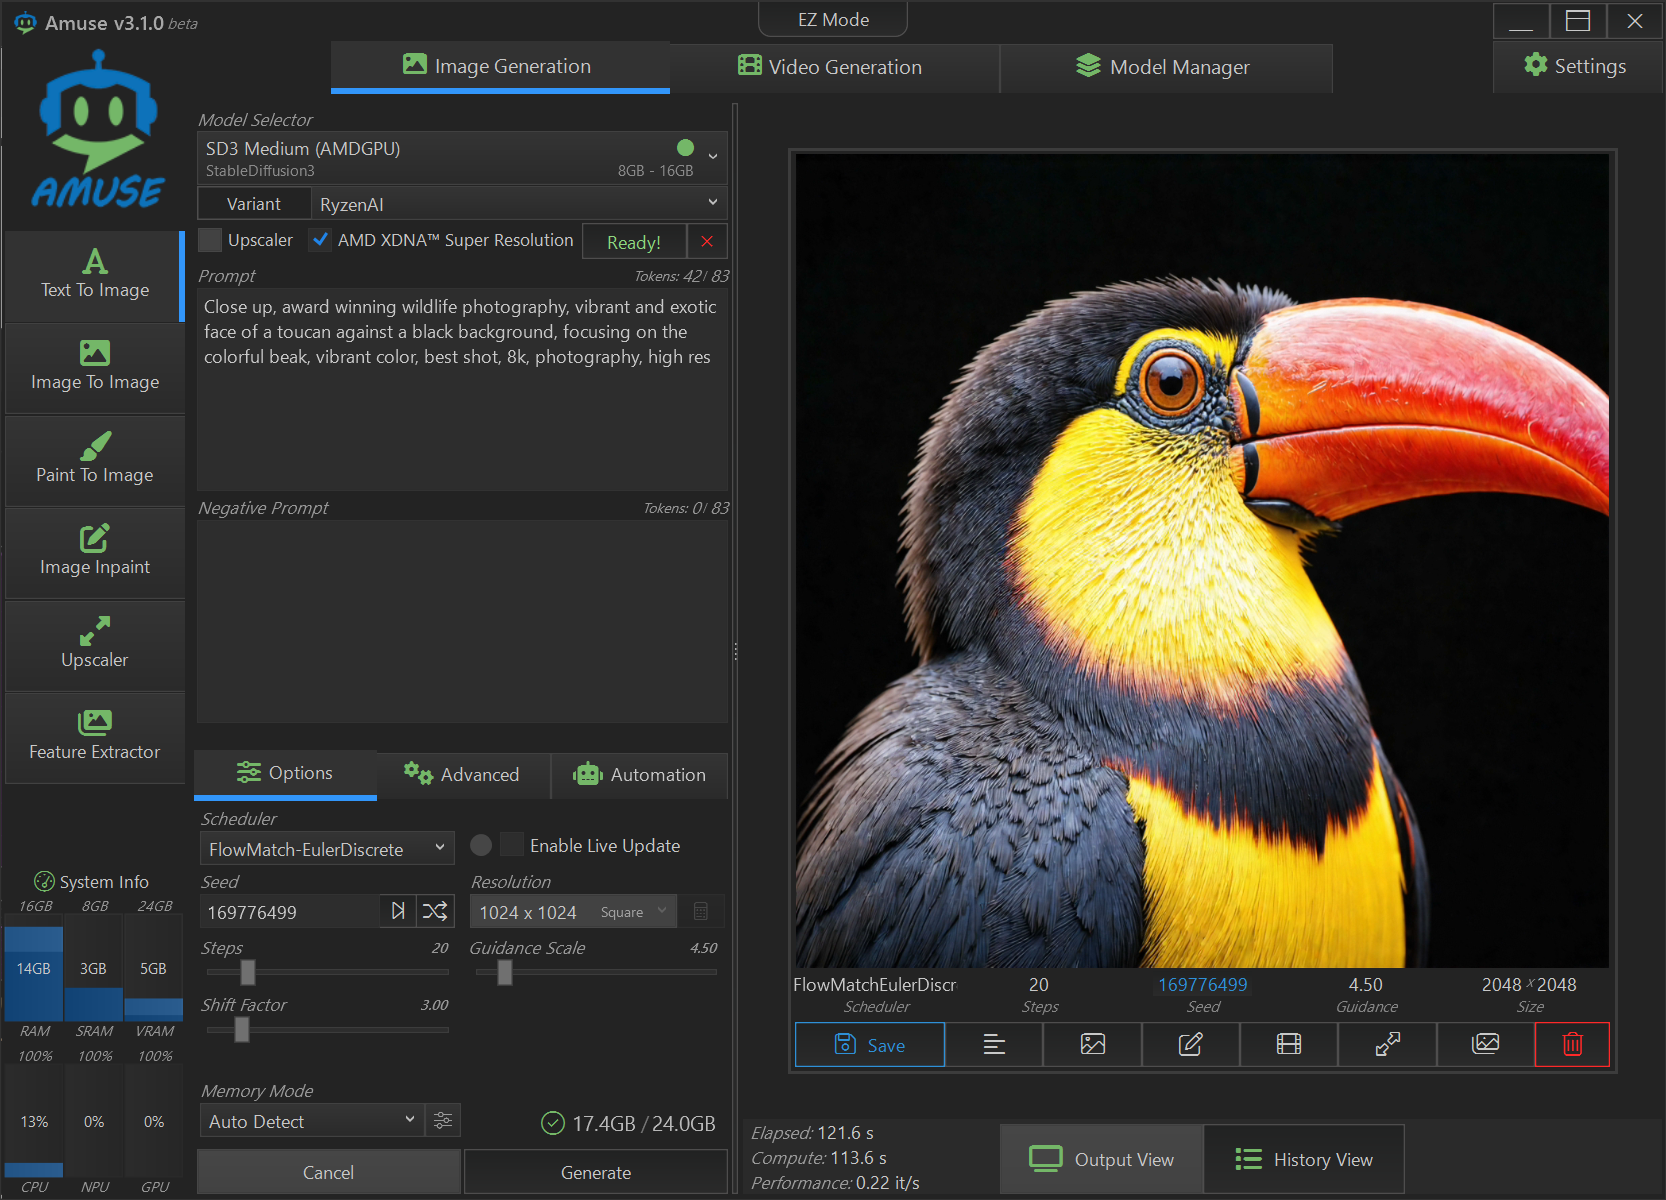Select the Image Inpaint tool

[x=95, y=552]
